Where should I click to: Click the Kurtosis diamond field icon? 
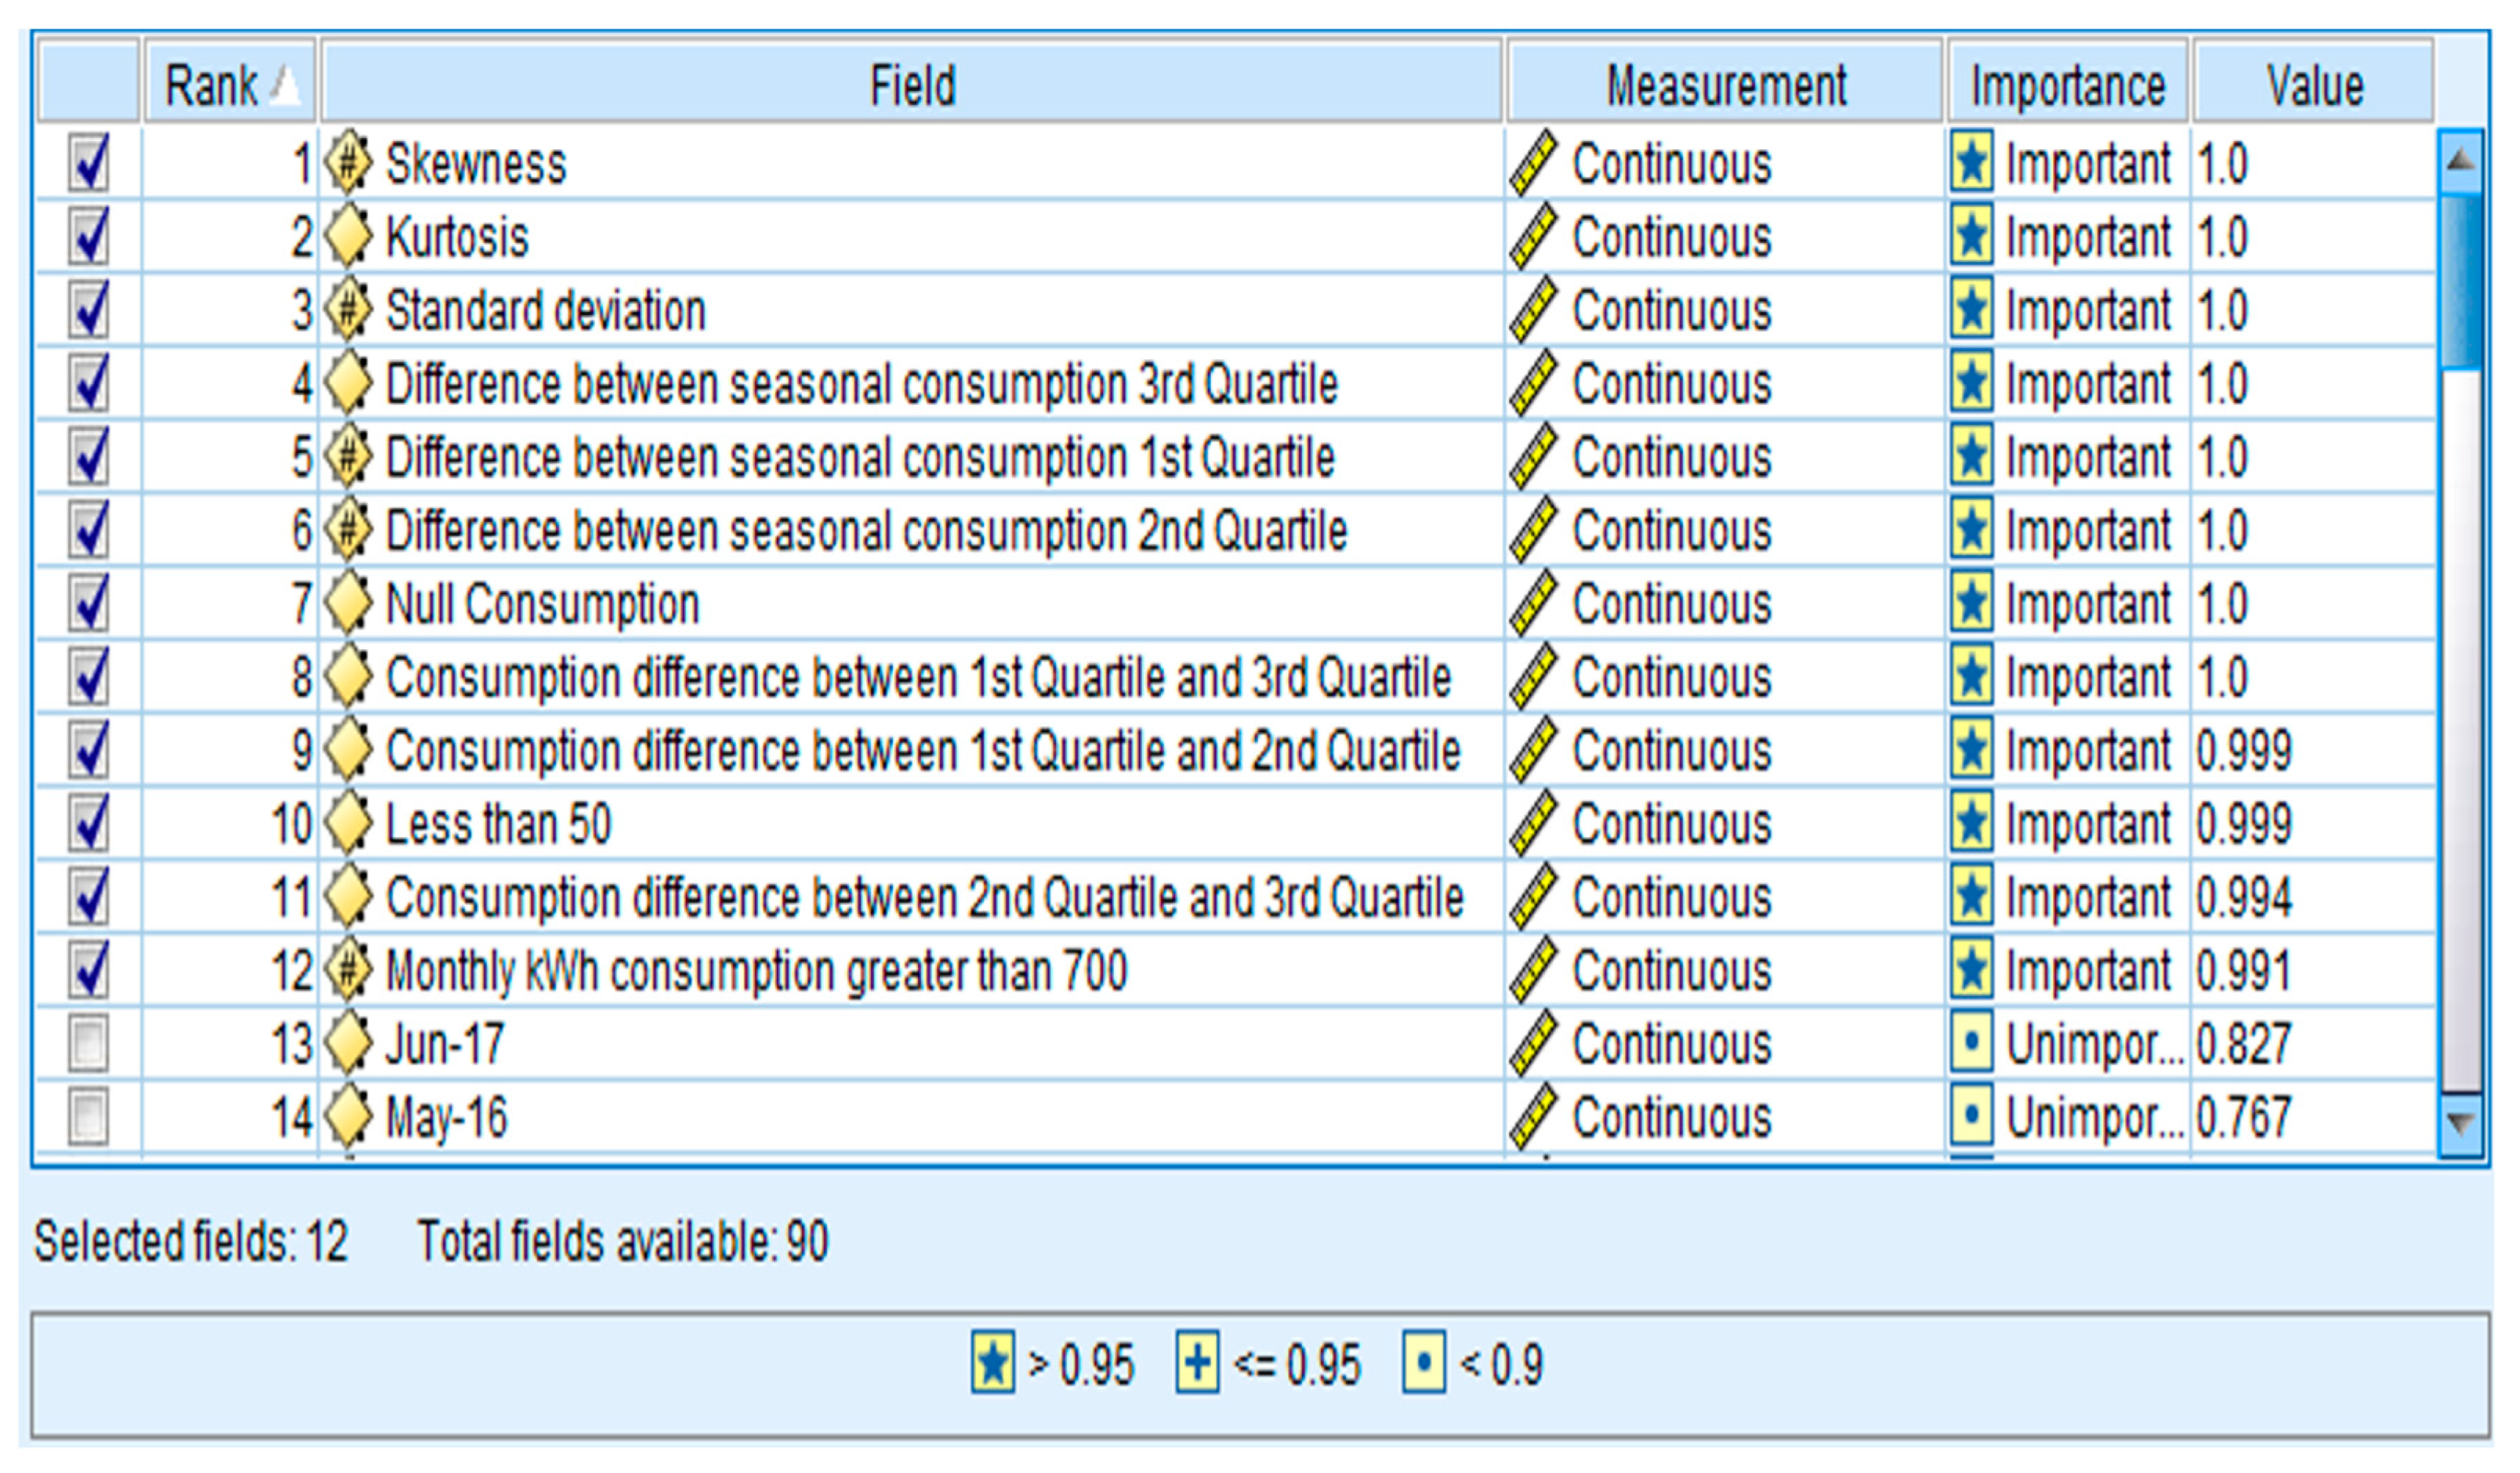(348, 237)
